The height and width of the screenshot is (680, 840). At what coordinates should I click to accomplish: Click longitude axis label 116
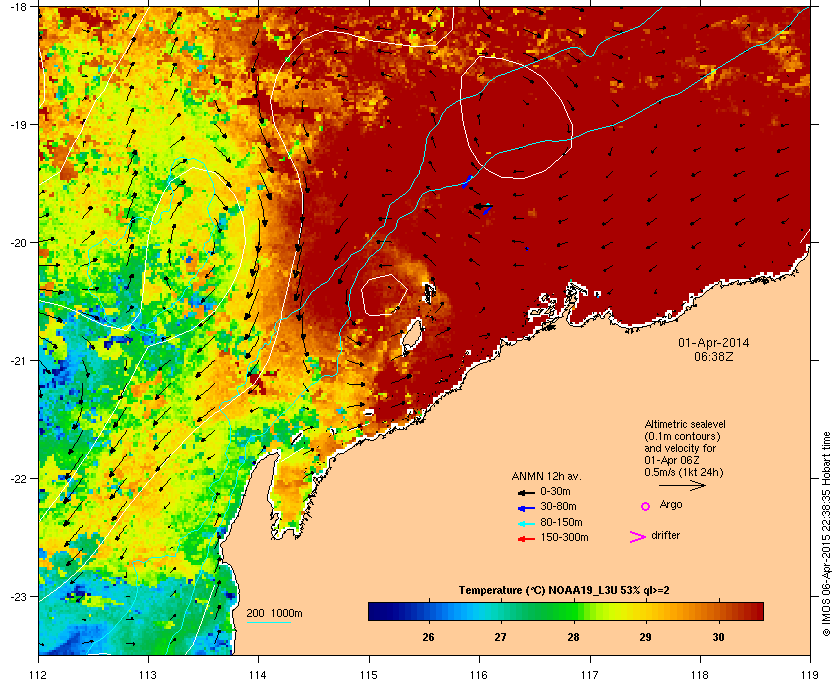[x=479, y=675]
